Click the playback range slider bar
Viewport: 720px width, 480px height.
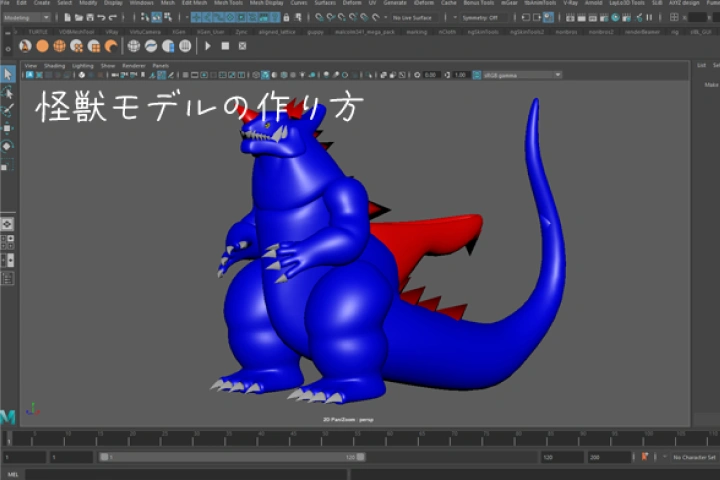pos(232,457)
